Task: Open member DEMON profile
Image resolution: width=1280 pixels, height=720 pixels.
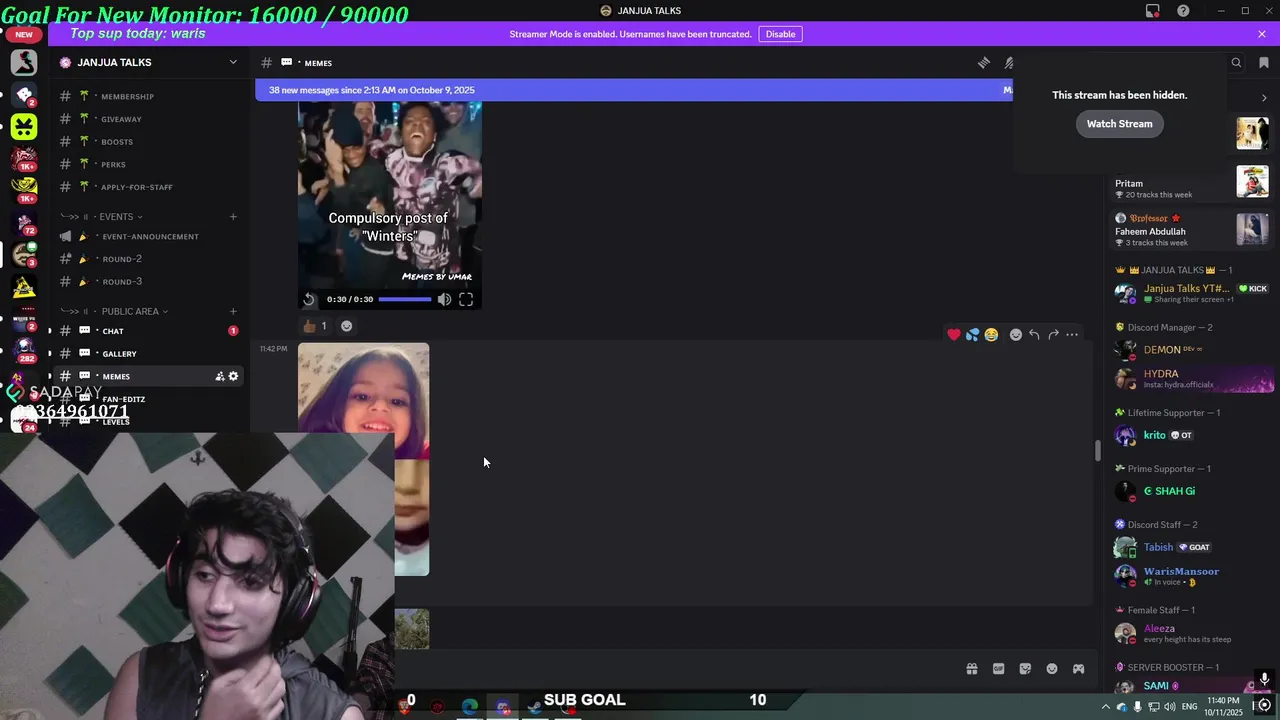Action: (1191, 350)
